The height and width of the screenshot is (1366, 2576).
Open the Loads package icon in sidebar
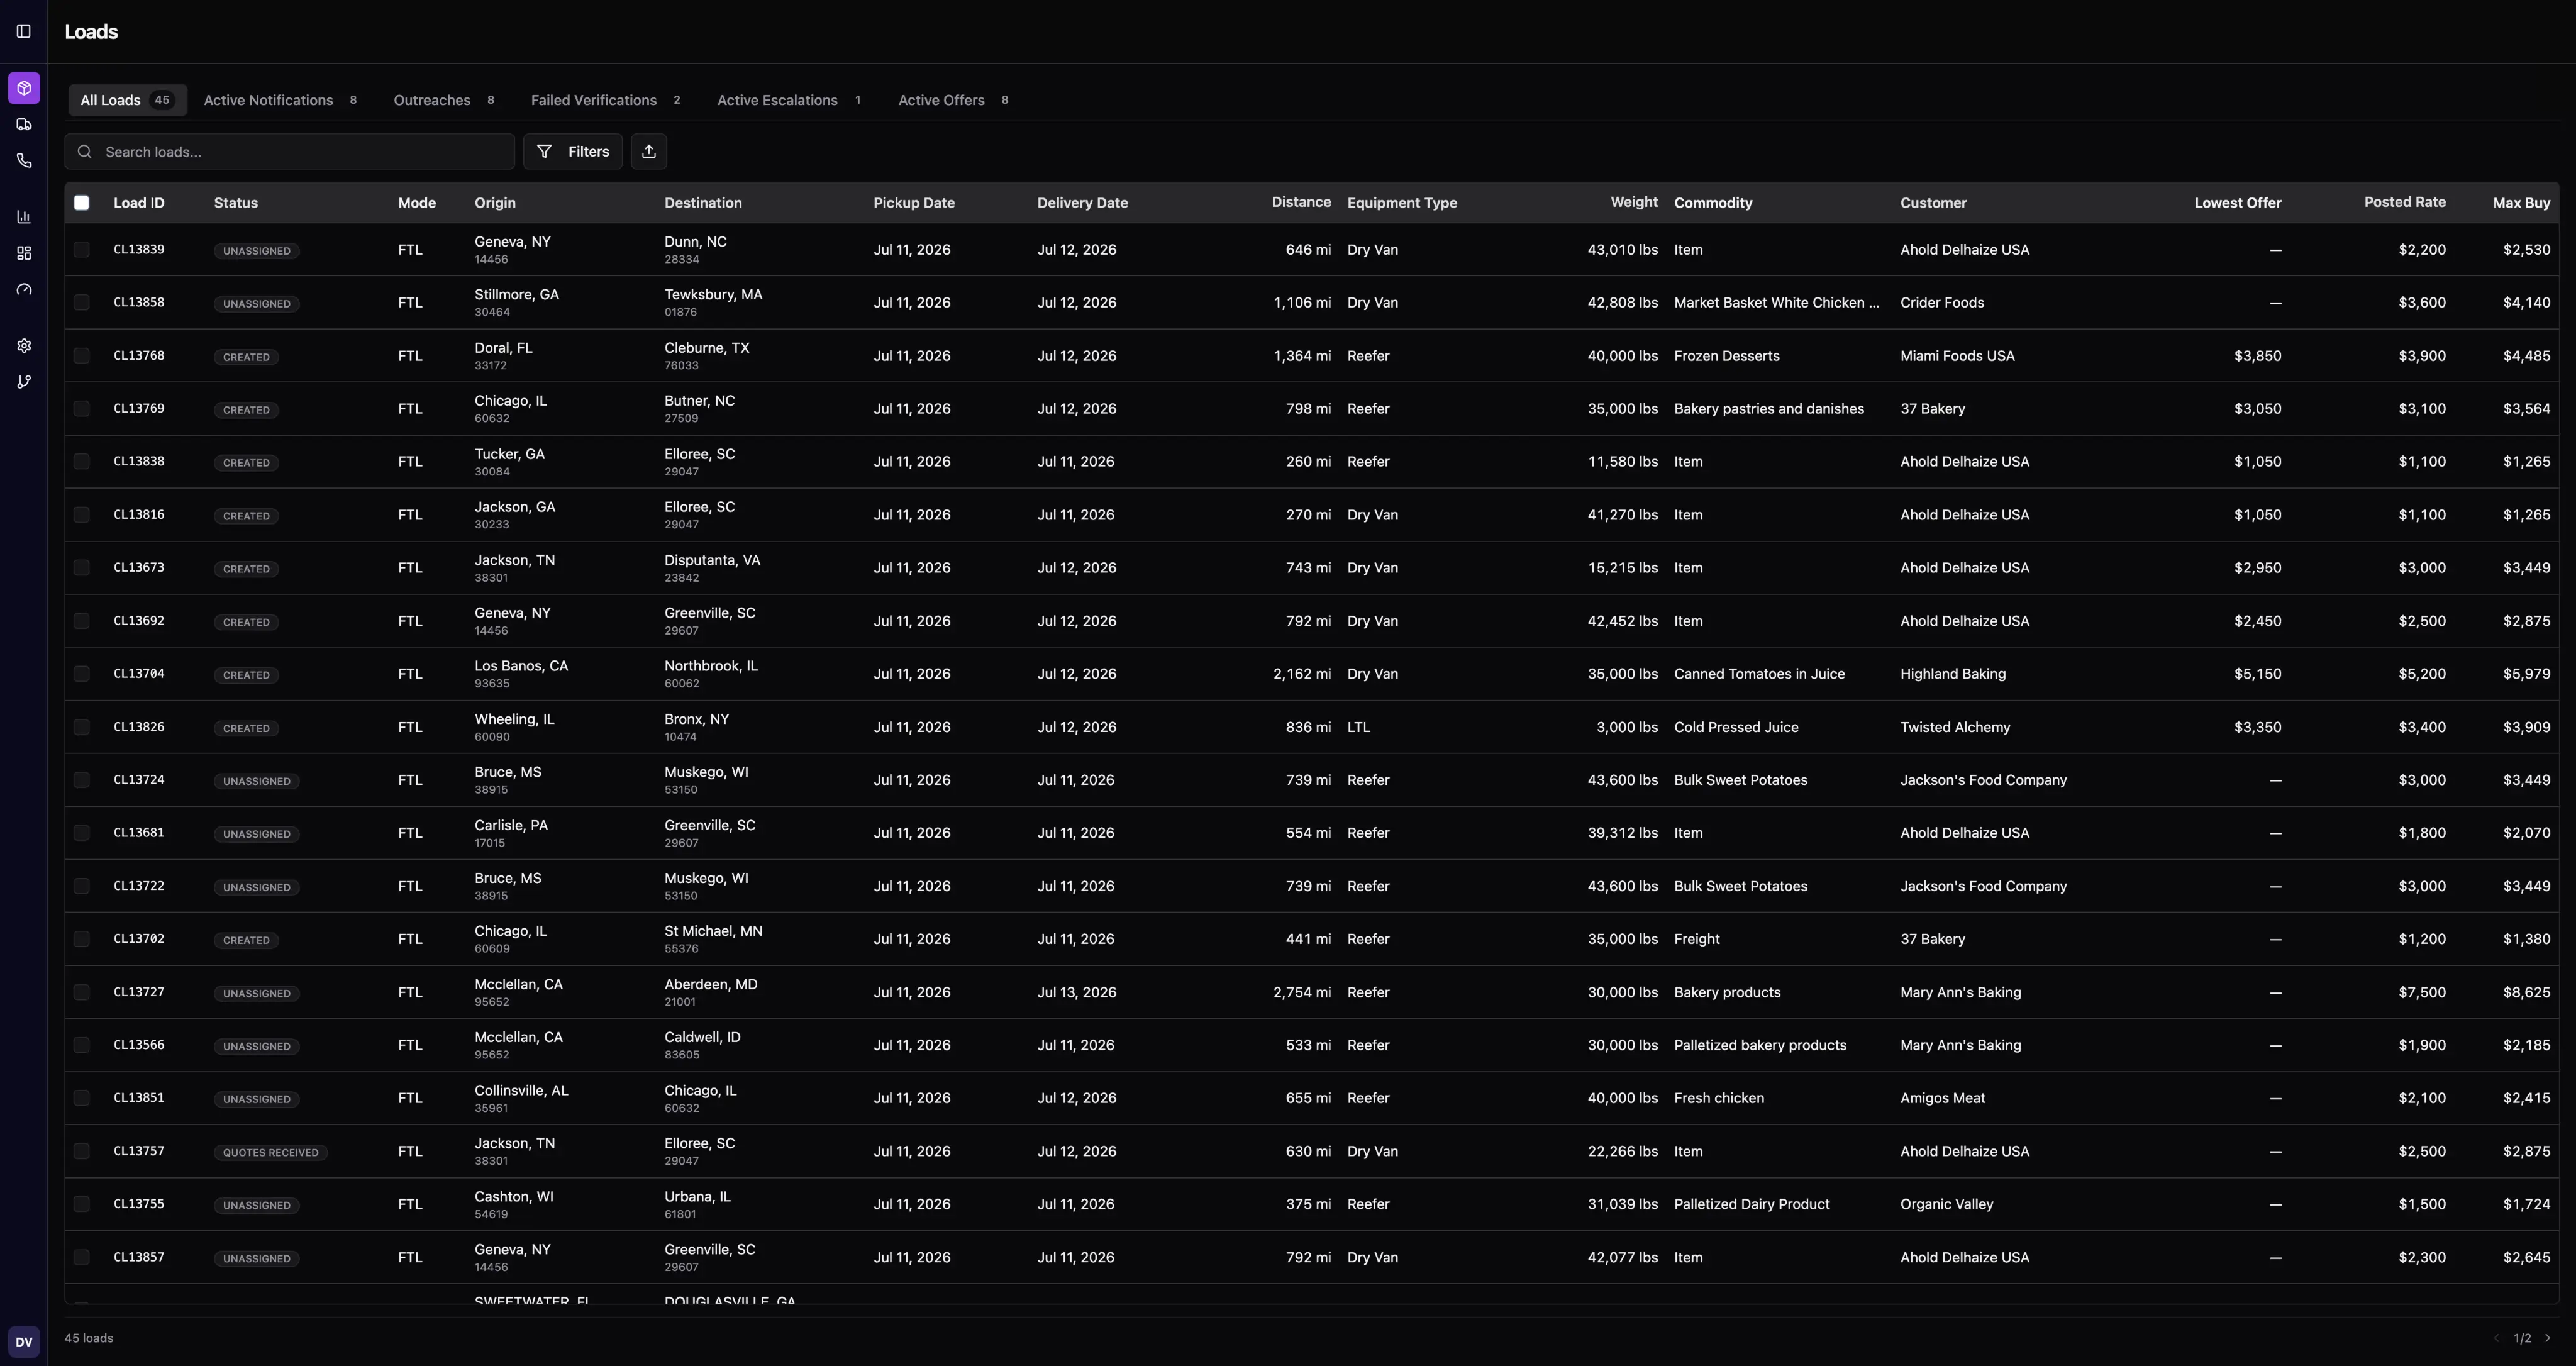pyautogui.click(x=24, y=88)
